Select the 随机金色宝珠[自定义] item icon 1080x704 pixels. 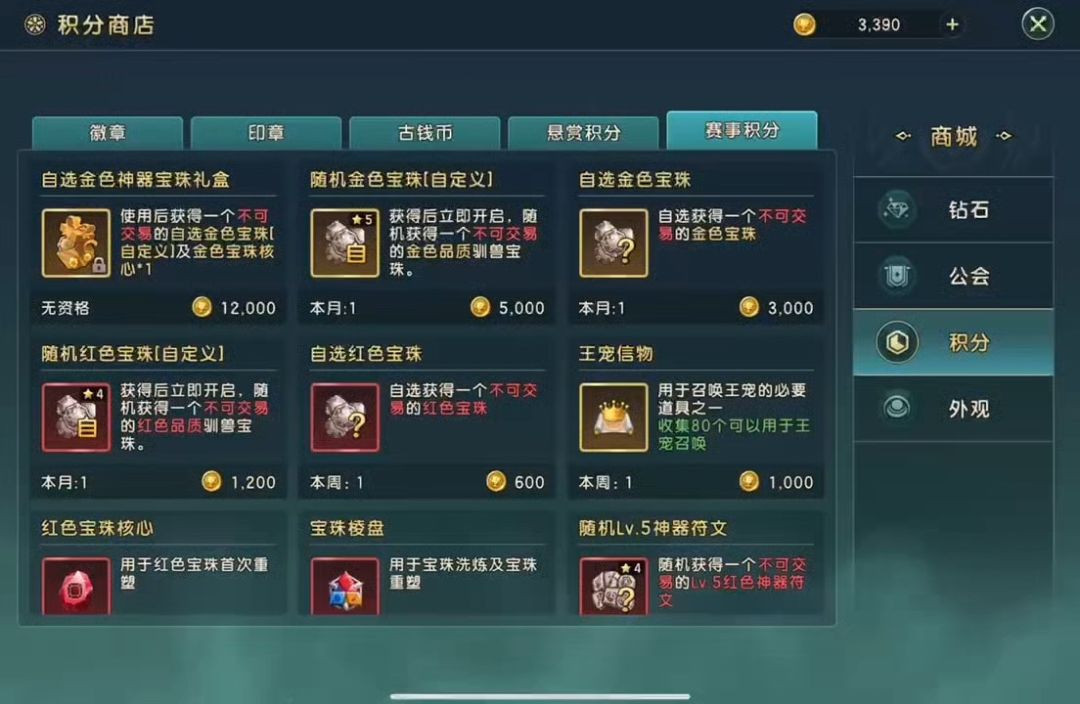point(344,243)
